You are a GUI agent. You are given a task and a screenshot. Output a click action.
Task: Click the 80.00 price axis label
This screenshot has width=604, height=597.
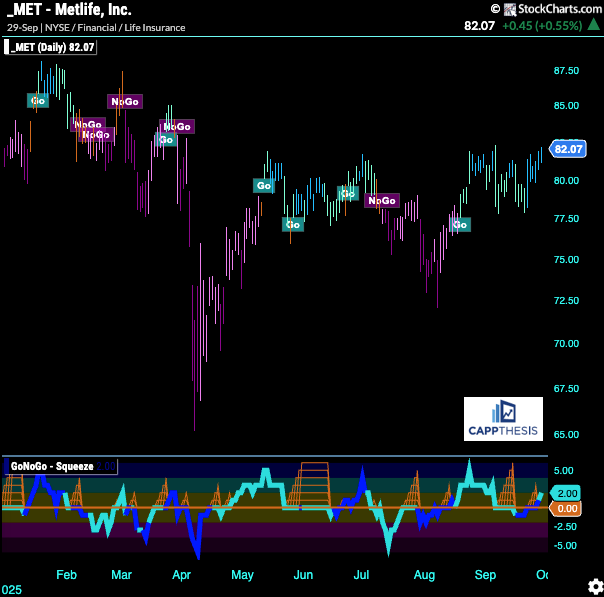point(566,181)
